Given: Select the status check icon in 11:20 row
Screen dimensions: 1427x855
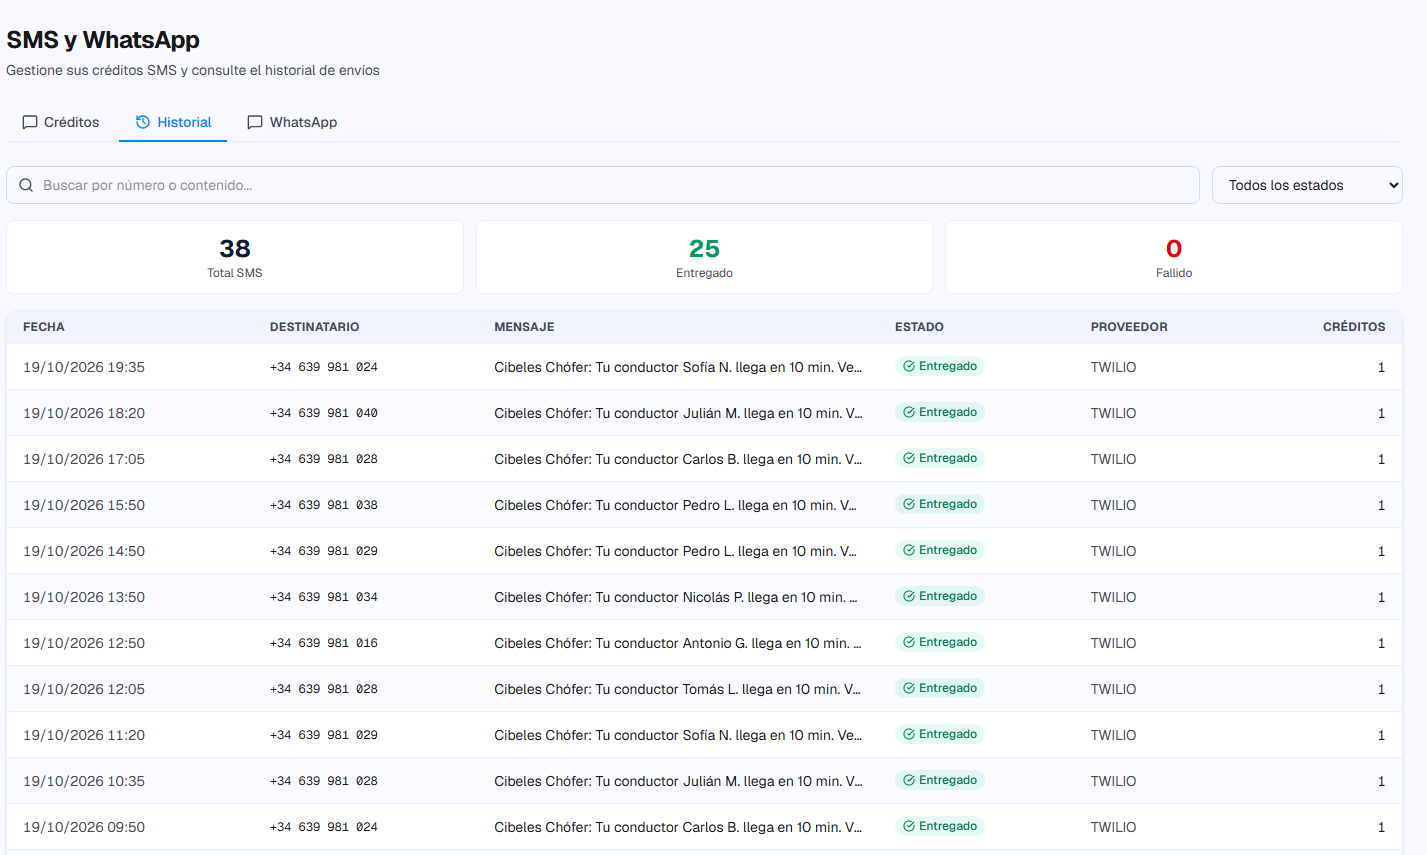Looking at the screenshot, I should coord(909,734).
